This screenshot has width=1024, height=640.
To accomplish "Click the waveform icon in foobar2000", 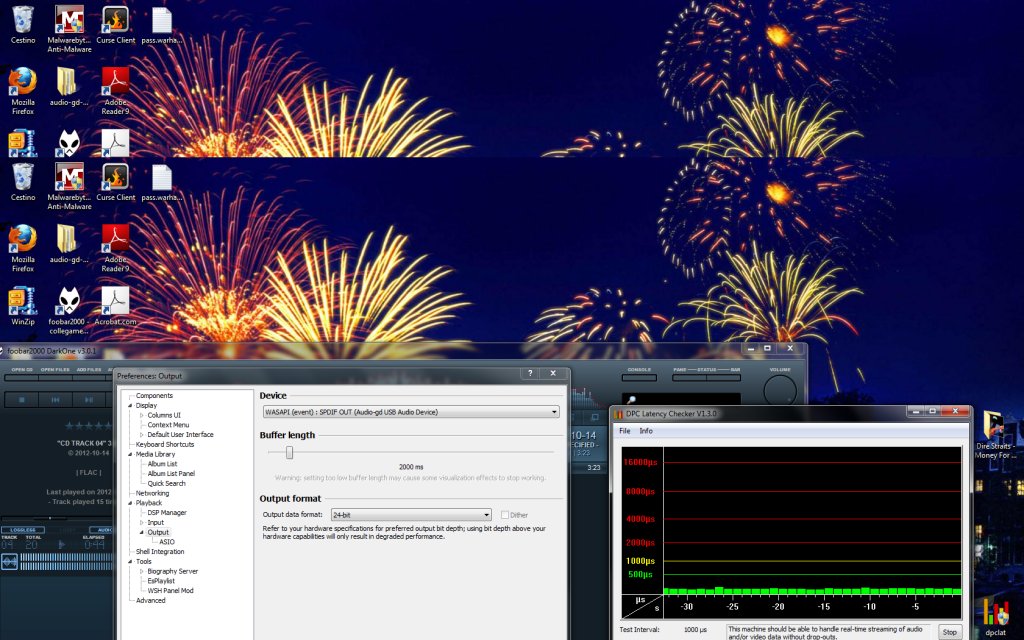I will 9,562.
